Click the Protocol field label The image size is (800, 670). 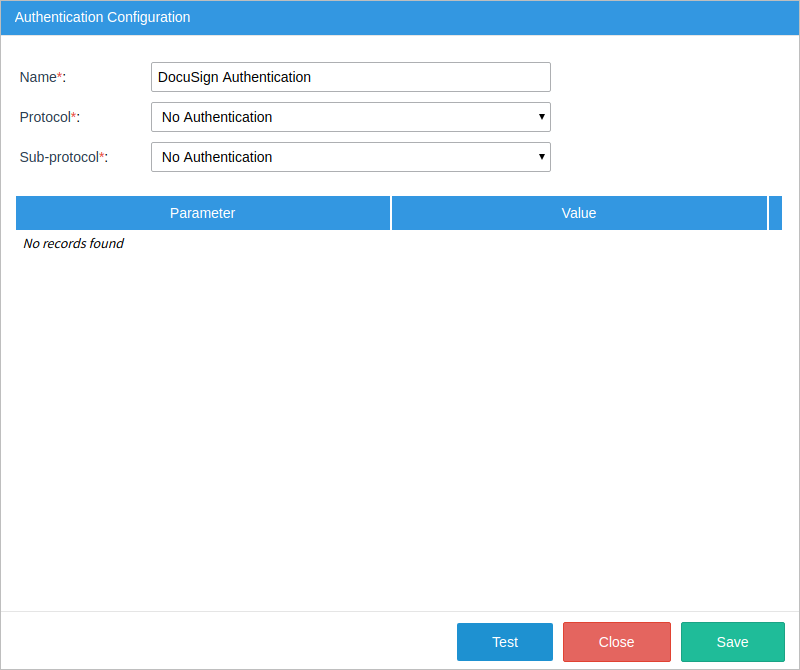44,117
